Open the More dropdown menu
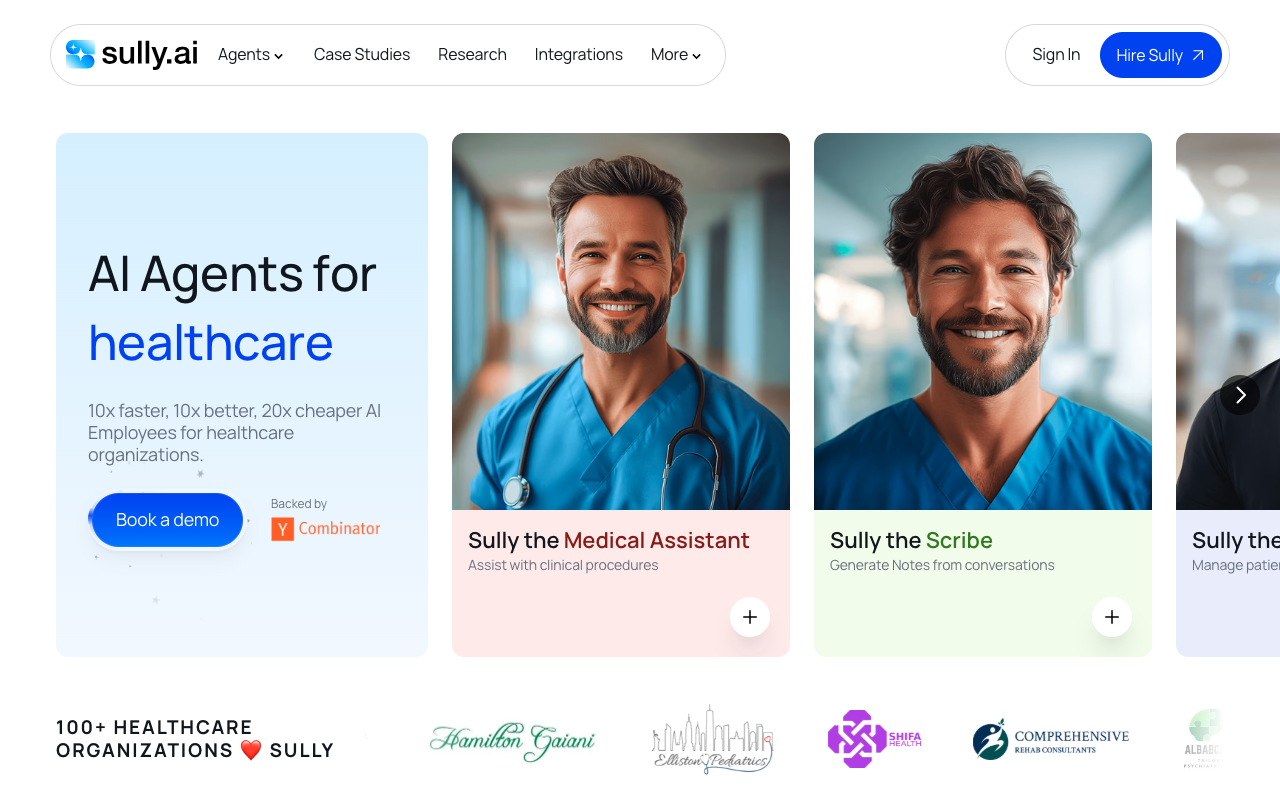Image resolution: width=1280 pixels, height=800 pixels. 676,54
